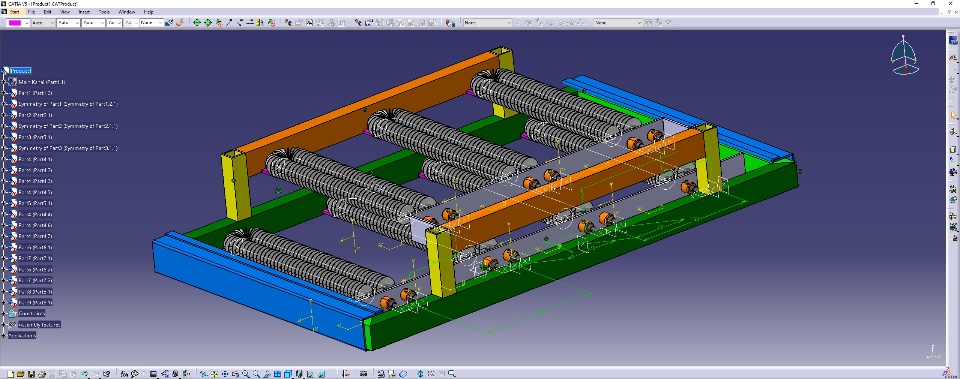Open the Window menu

(127, 12)
